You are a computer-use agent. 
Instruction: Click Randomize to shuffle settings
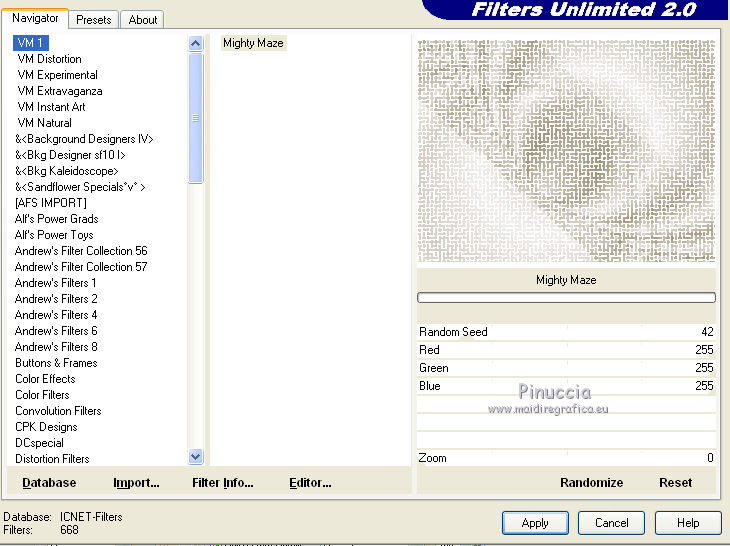[592, 483]
